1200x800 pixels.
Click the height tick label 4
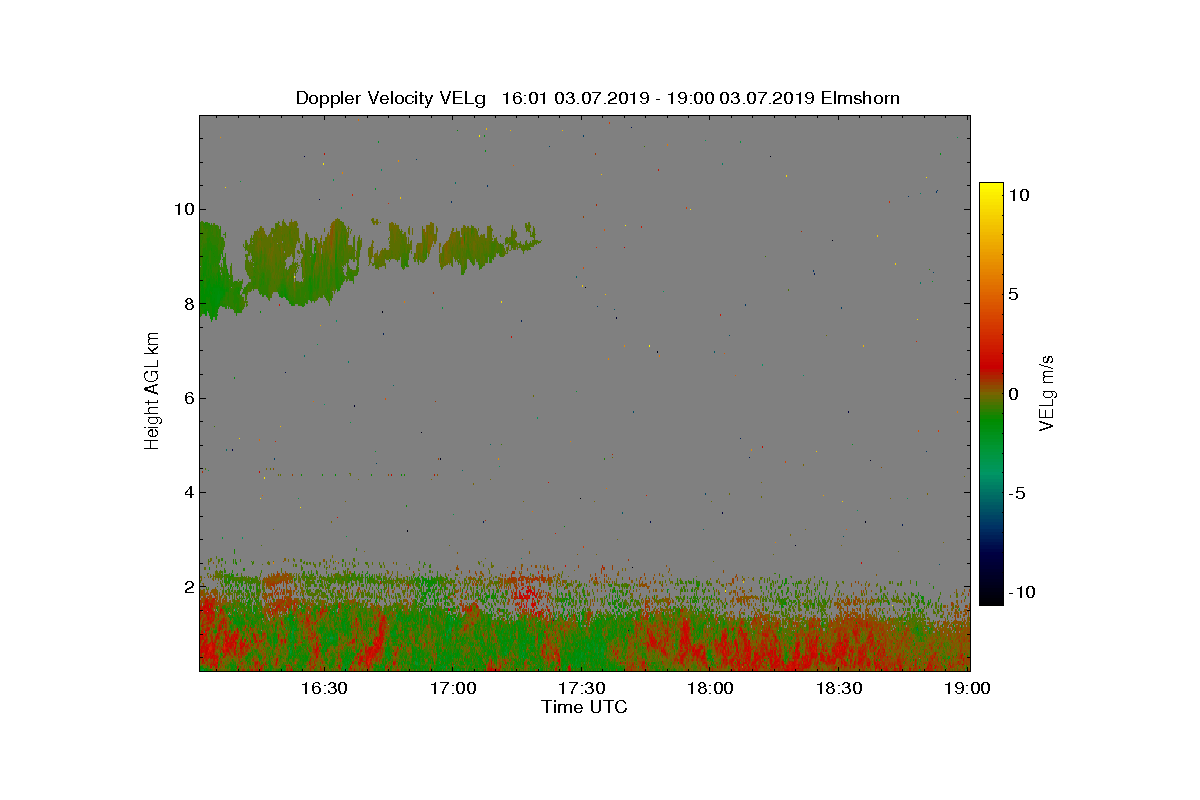pos(187,492)
